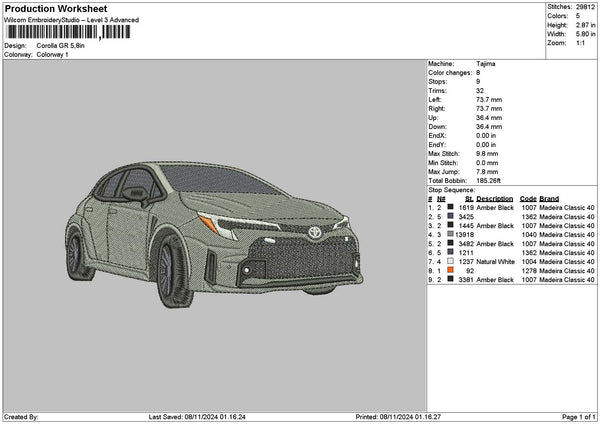Click the barcode under the Wilcom header
The height and width of the screenshot is (424, 600).
68,32
